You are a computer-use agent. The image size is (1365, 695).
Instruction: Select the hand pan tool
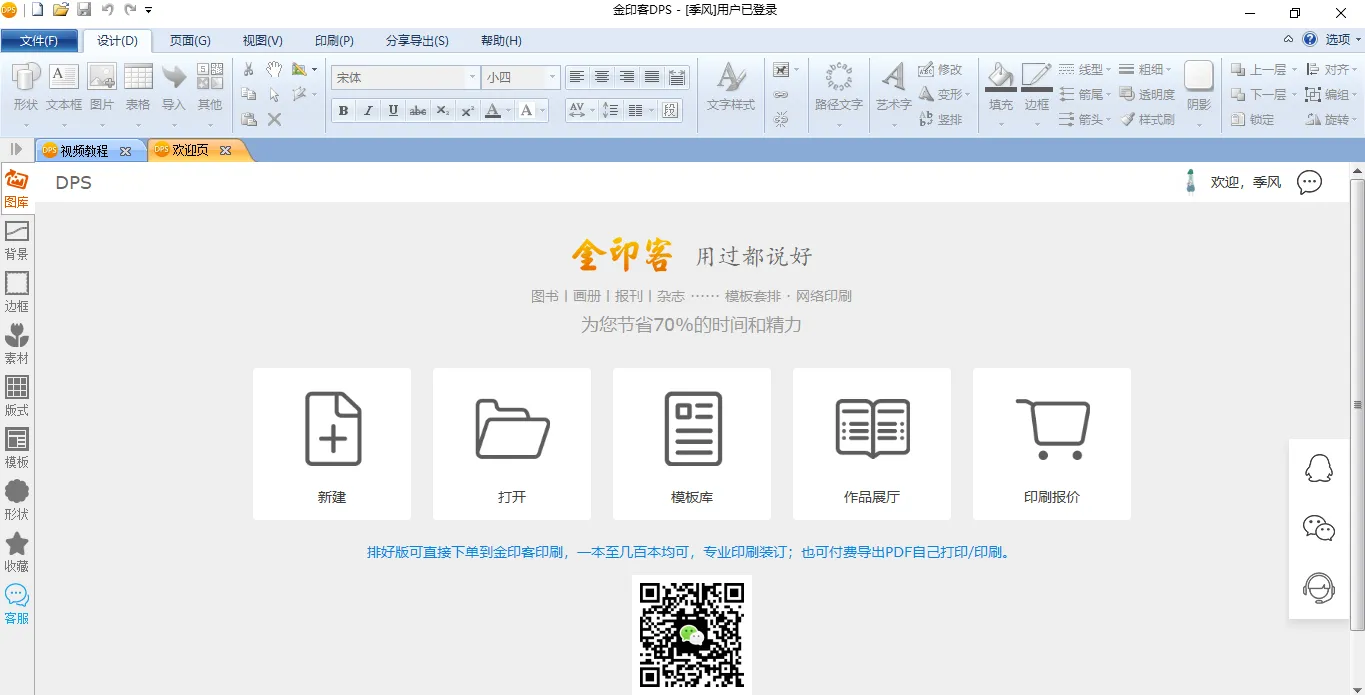click(274, 70)
